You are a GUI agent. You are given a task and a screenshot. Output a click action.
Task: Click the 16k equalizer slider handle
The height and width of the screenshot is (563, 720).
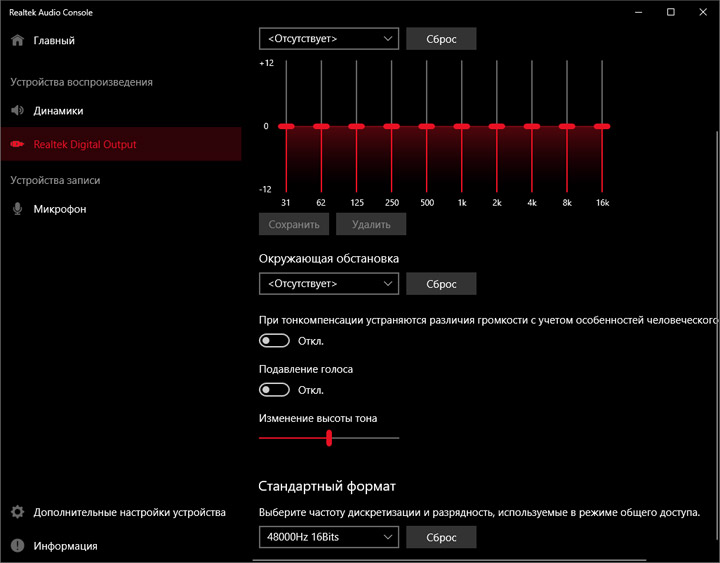click(x=602, y=126)
